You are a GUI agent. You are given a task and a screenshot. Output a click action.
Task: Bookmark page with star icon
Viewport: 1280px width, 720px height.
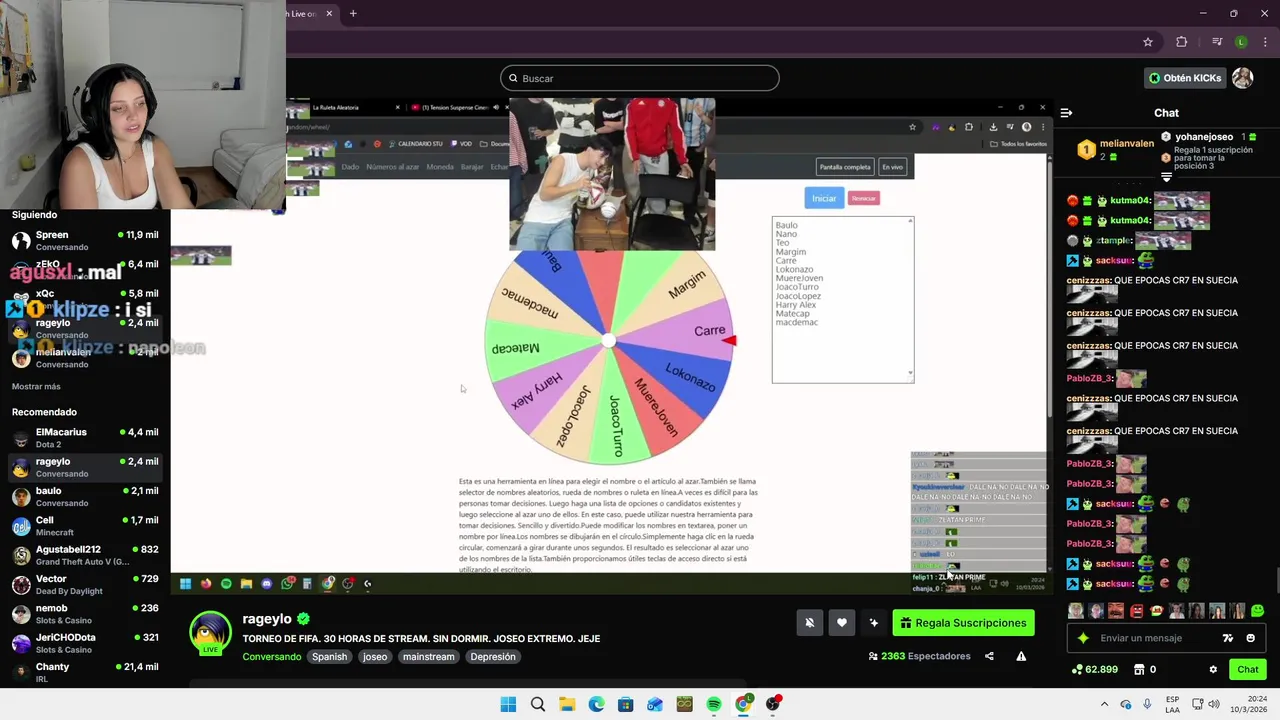pos(1148,42)
